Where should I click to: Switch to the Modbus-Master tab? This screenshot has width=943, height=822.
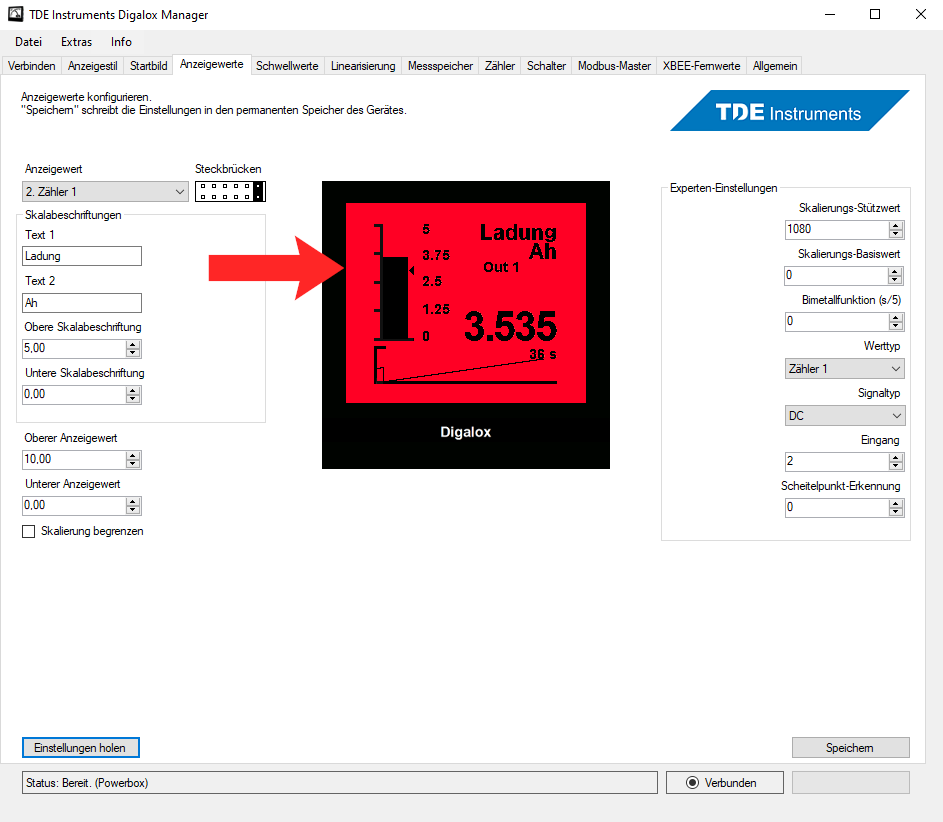pos(614,66)
